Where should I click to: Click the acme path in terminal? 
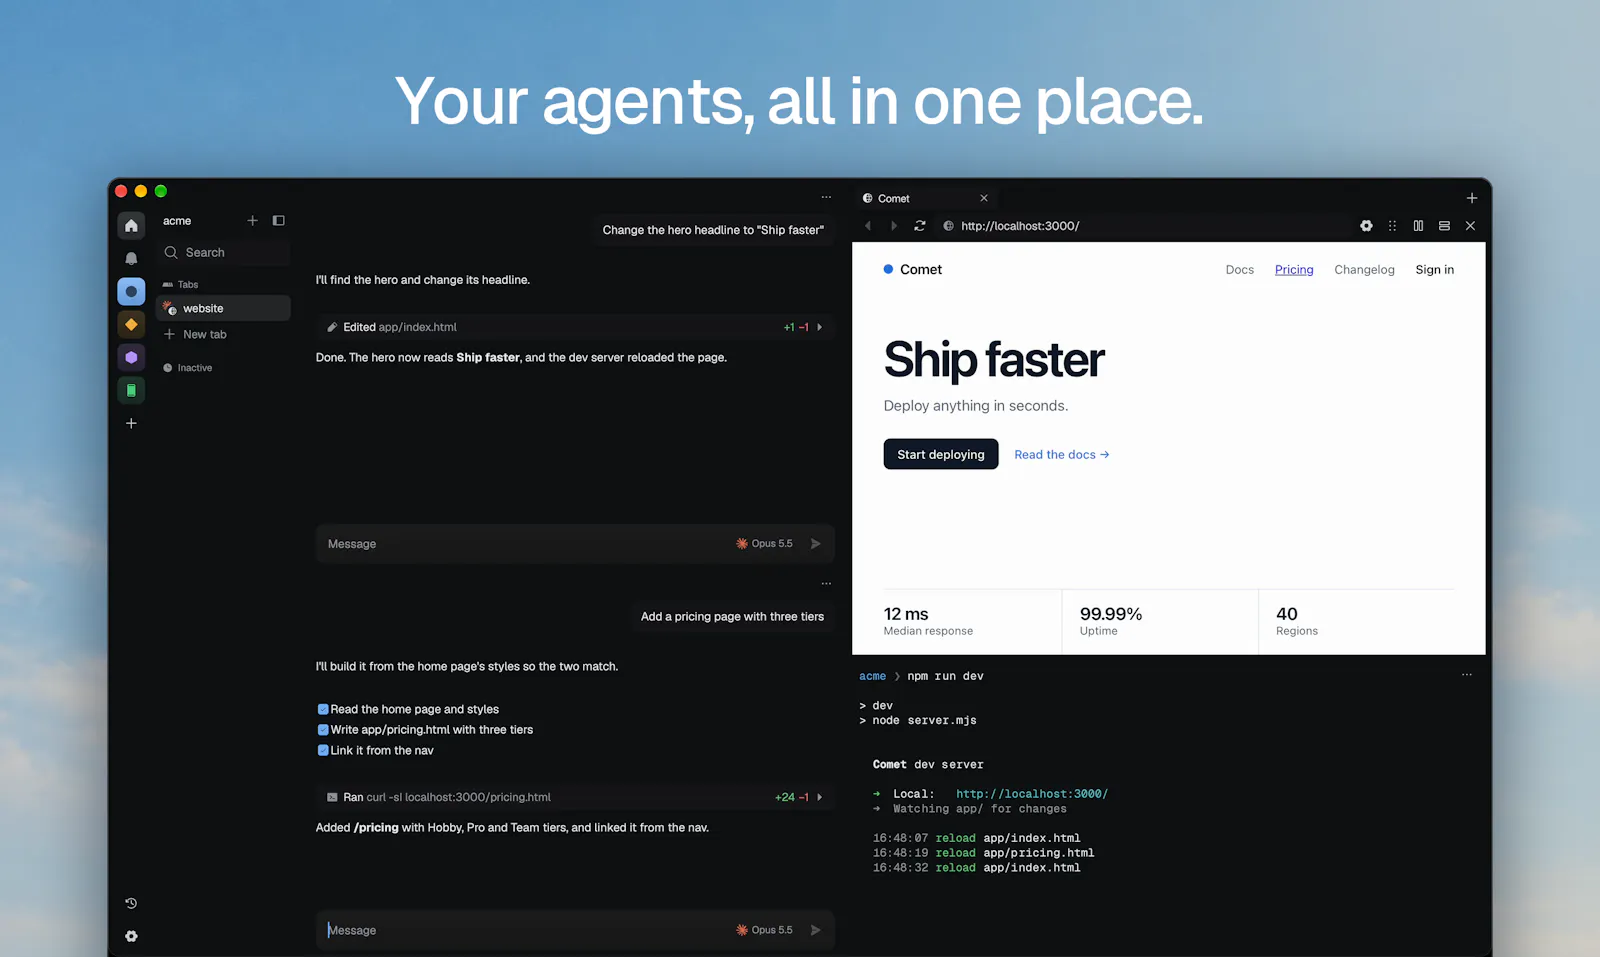(x=872, y=676)
